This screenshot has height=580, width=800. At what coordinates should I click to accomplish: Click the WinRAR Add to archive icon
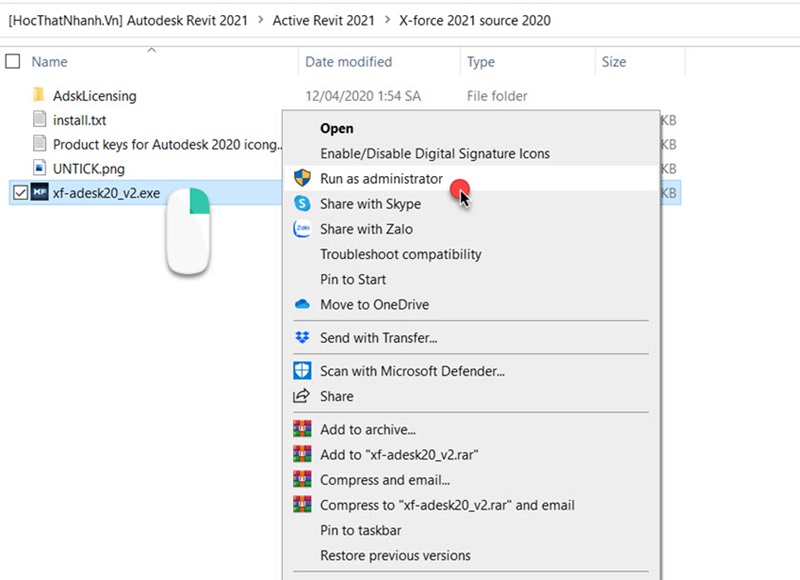tap(302, 430)
